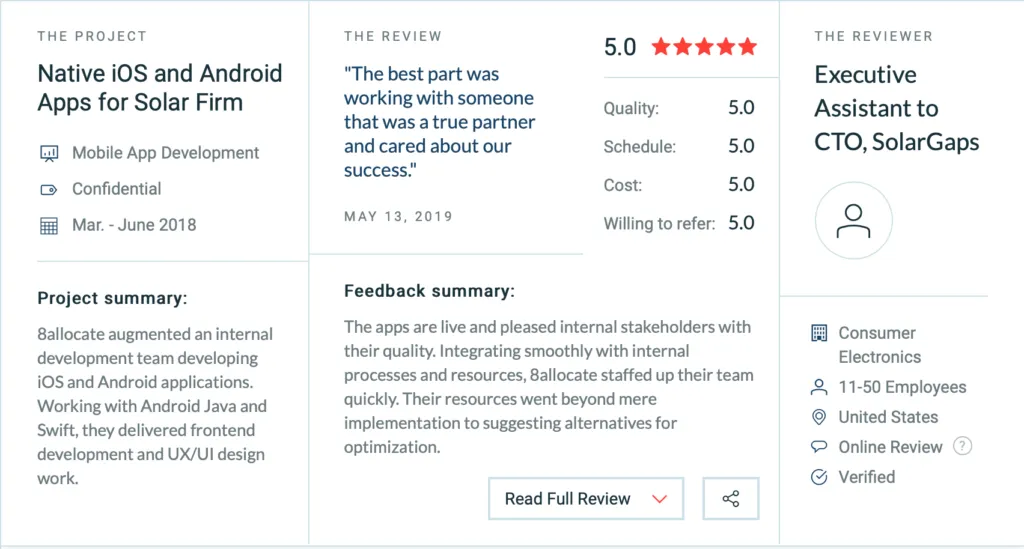1024x549 pixels.
Task: Click the Willing to refer score
Action: [741, 223]
